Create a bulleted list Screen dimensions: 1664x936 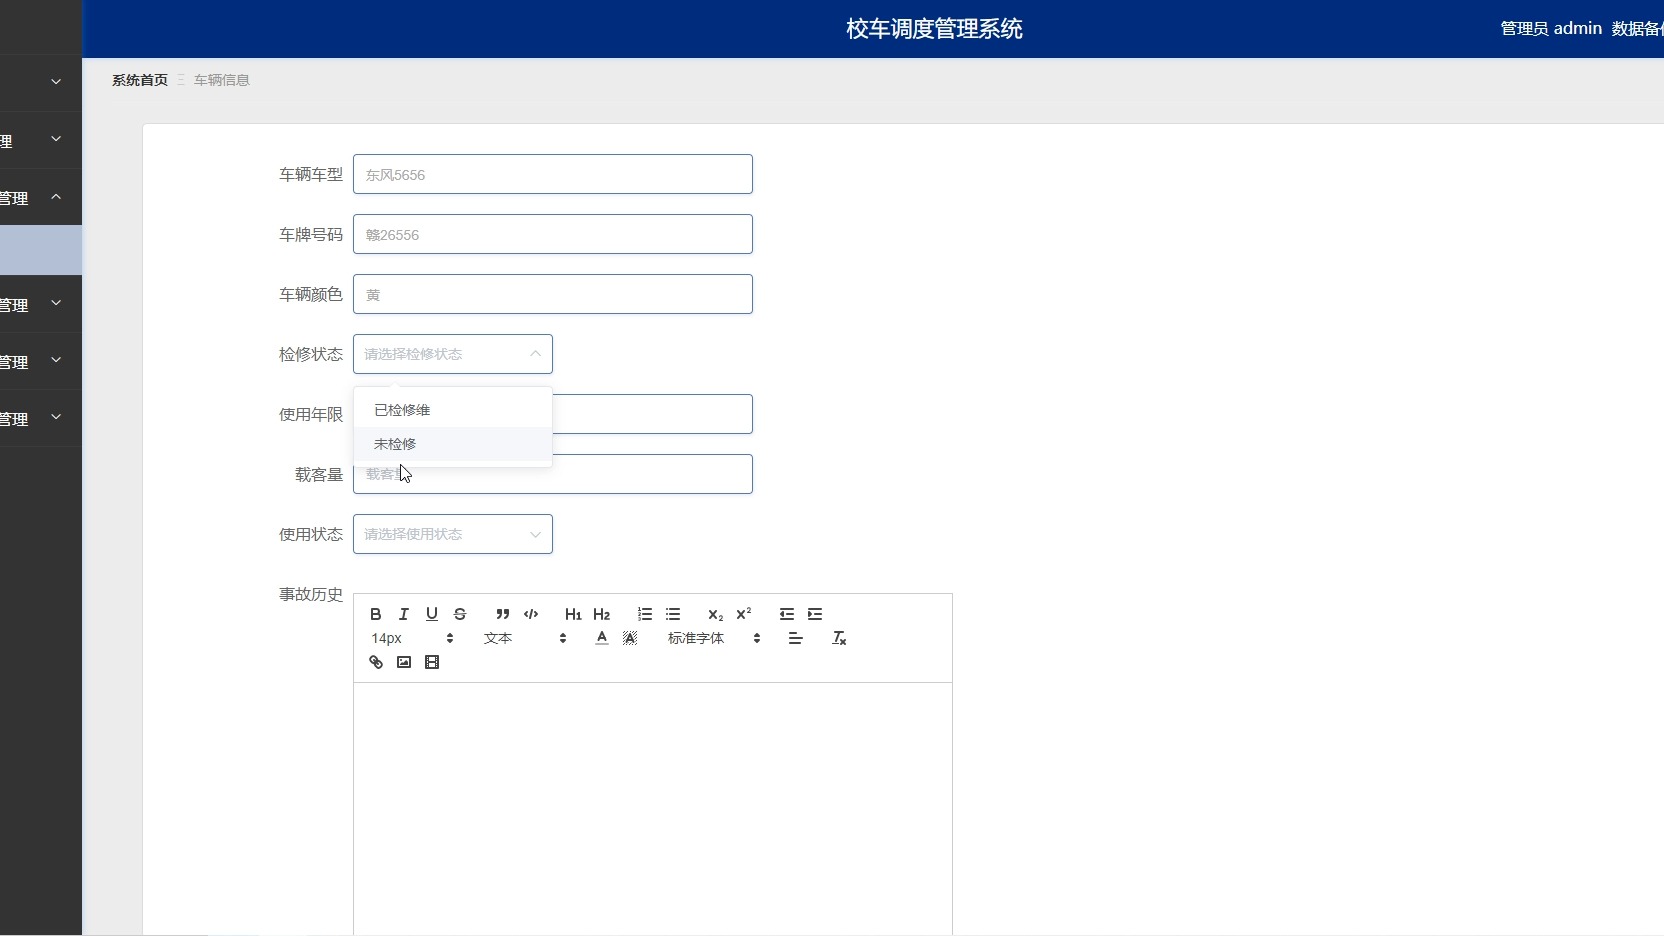(673, 614)
